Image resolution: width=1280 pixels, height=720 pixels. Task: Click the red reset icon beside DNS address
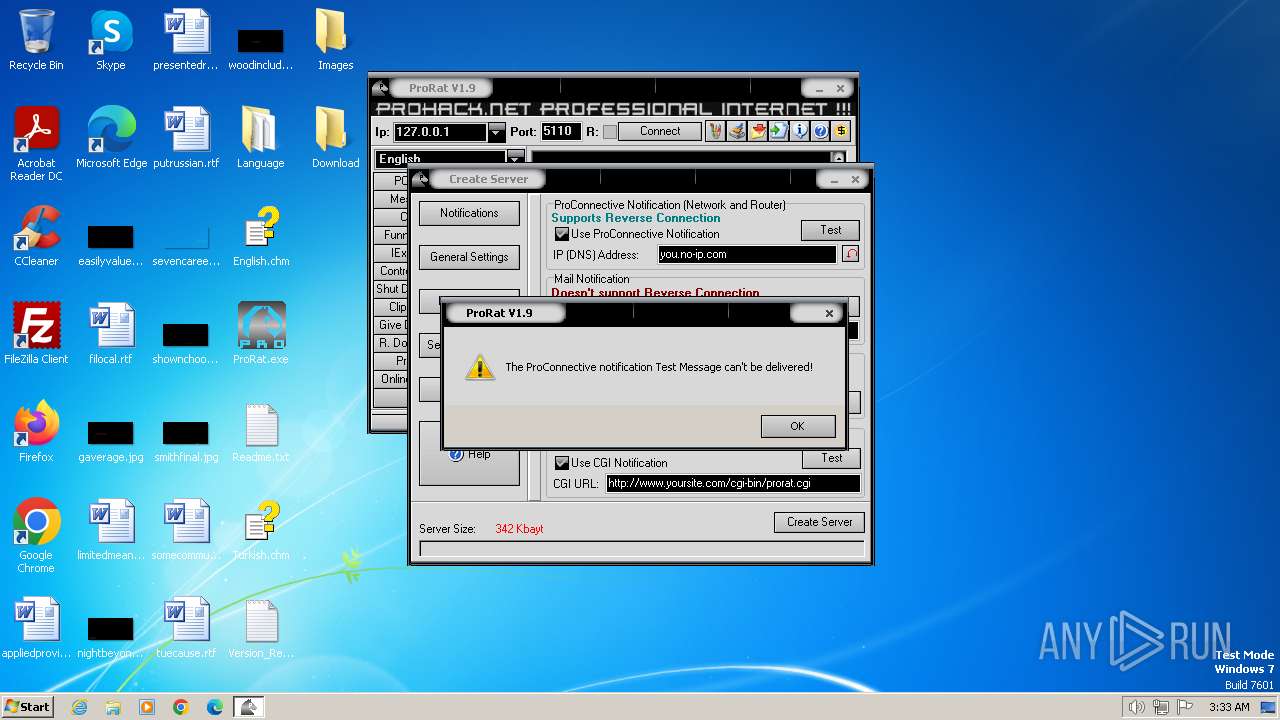(850, 254)
